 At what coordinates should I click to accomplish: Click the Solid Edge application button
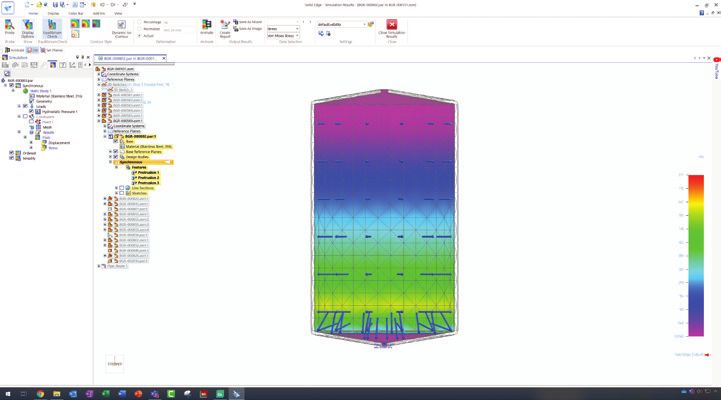(8, 6)
